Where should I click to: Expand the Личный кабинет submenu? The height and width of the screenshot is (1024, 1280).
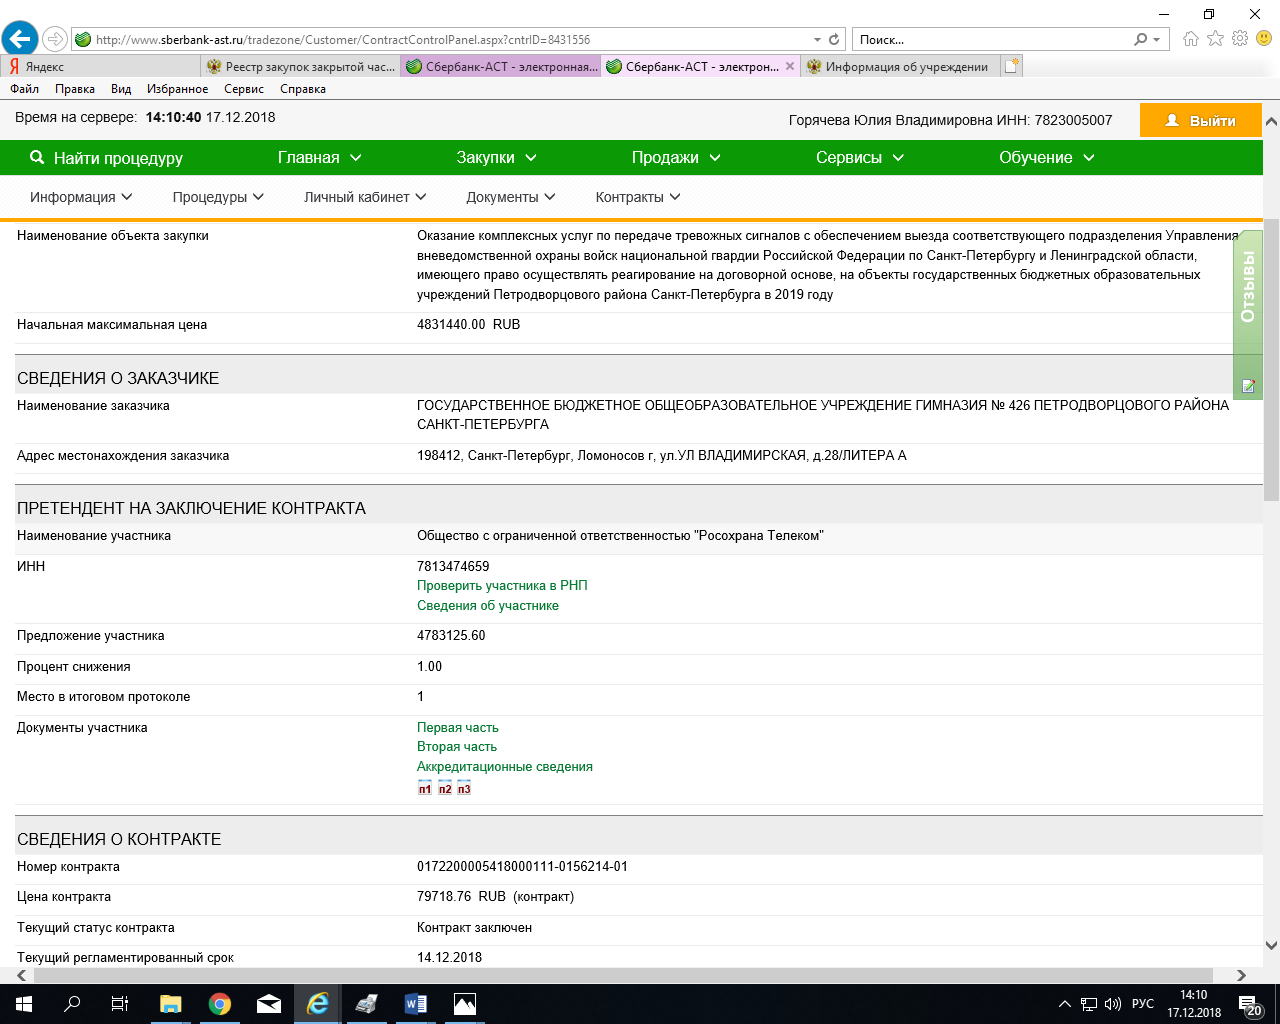(365, 197)
